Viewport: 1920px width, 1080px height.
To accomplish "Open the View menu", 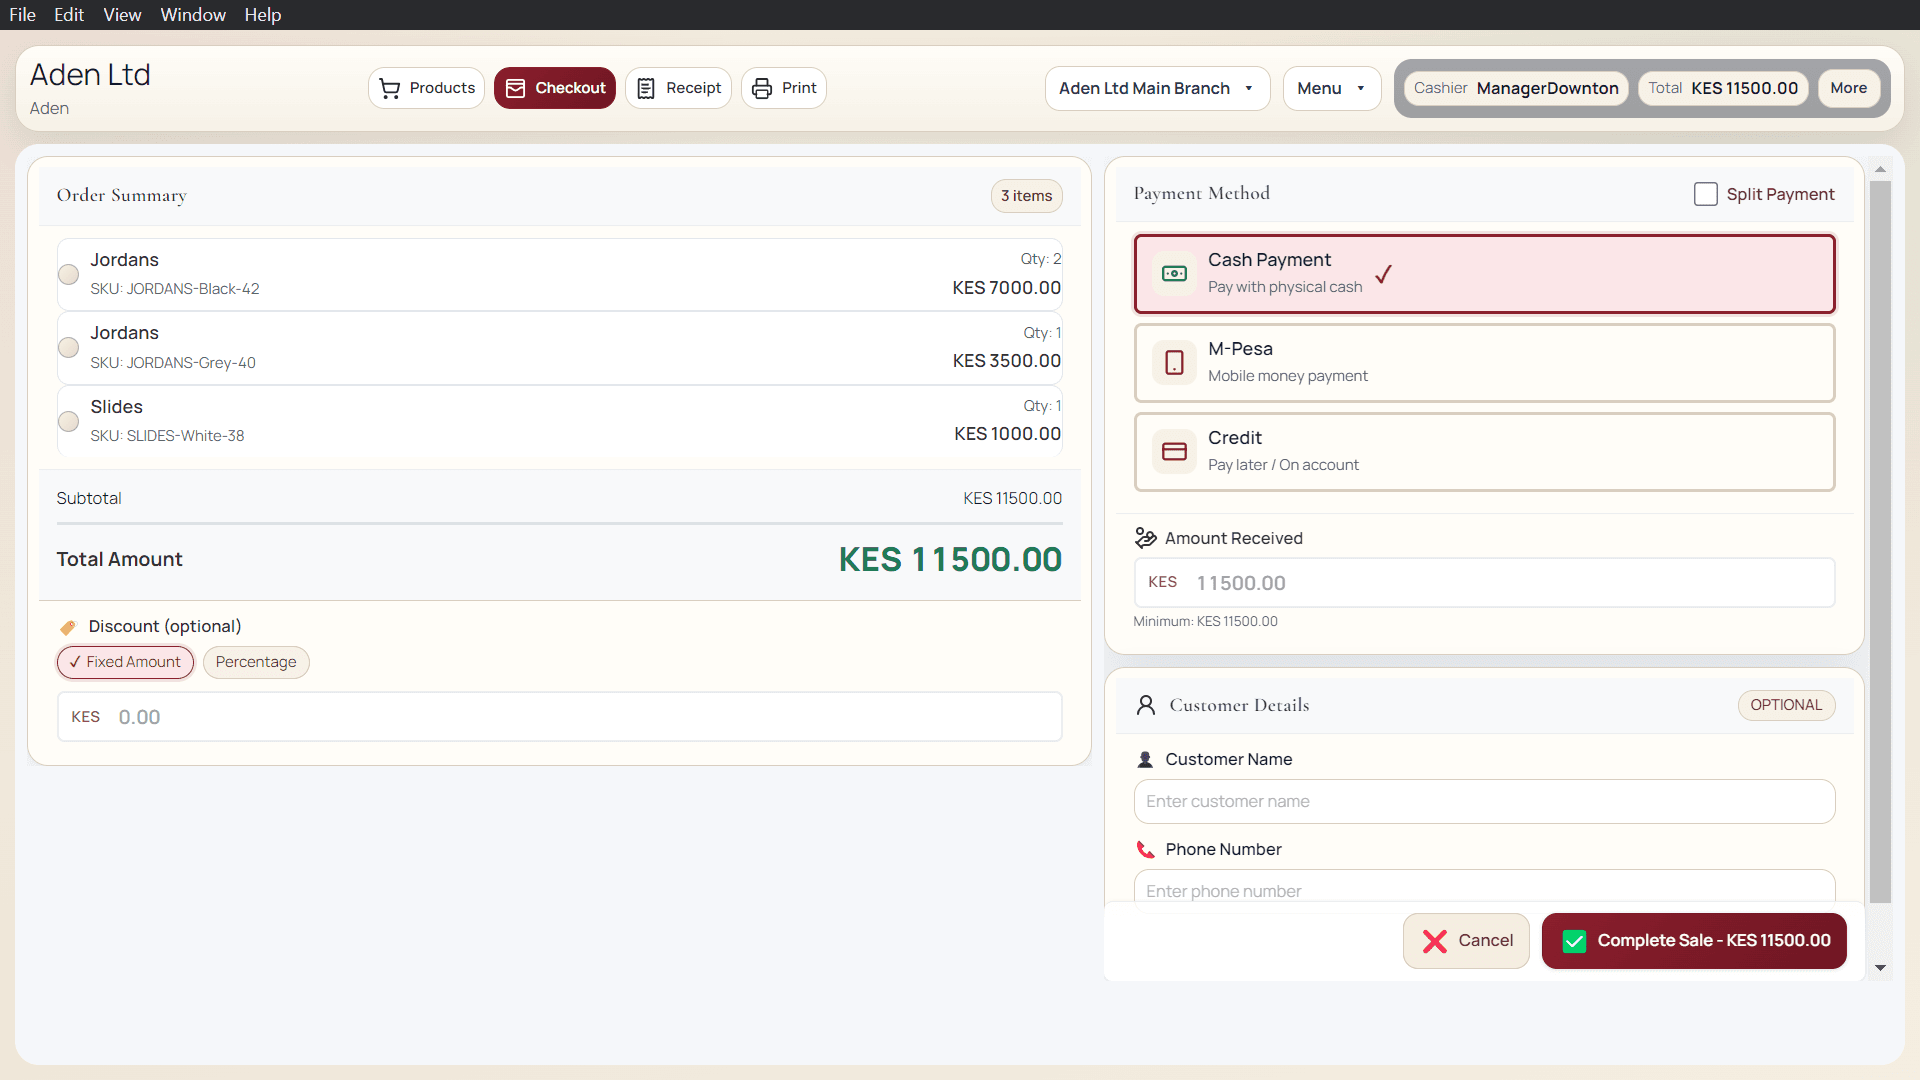I will tap(122, 15).
